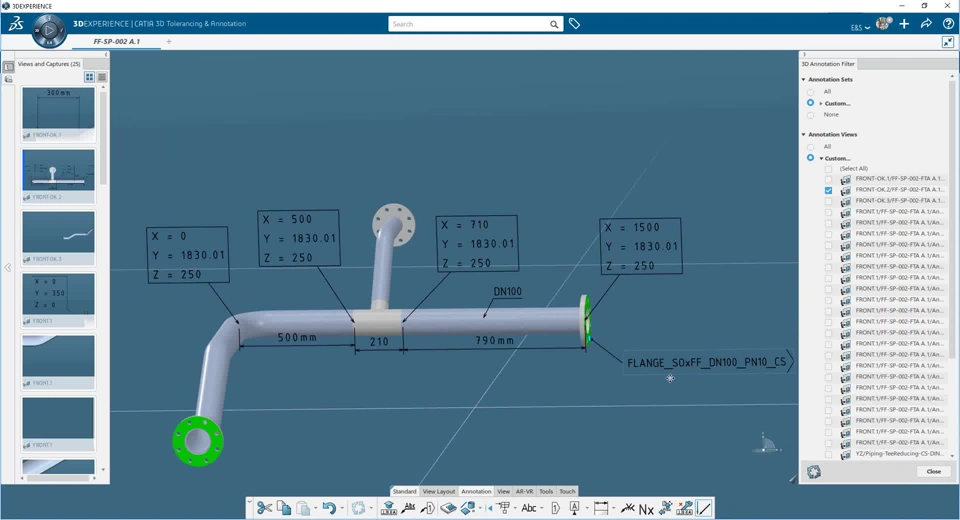Click the roughness/leader symbol icon

627,508
